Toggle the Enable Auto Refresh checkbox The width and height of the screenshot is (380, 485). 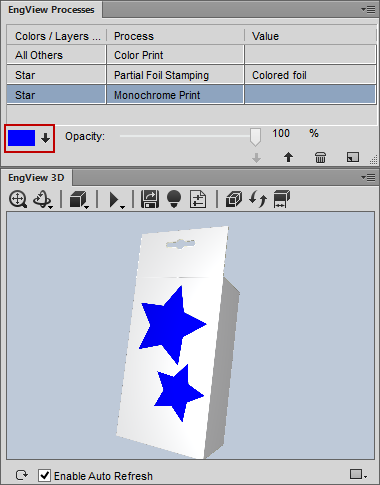(44, 475)
